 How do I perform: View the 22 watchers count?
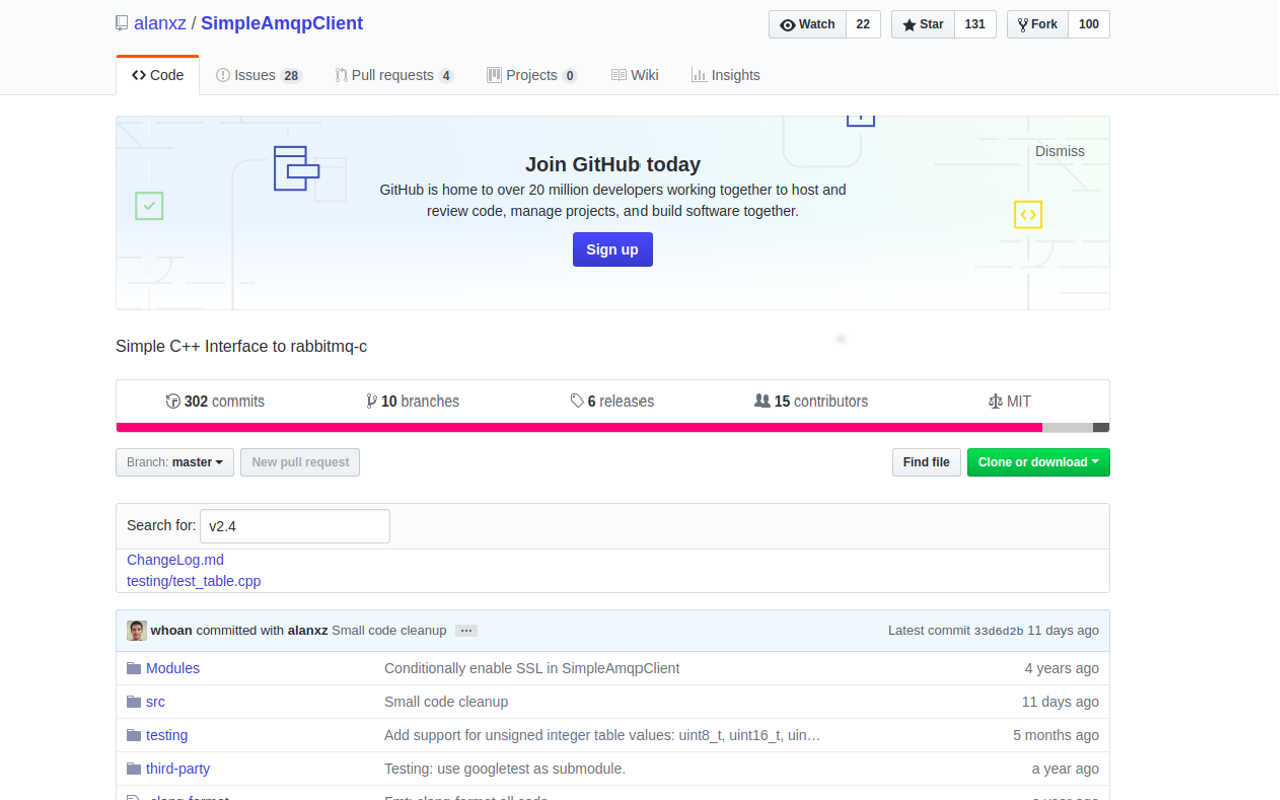point(863,24)
